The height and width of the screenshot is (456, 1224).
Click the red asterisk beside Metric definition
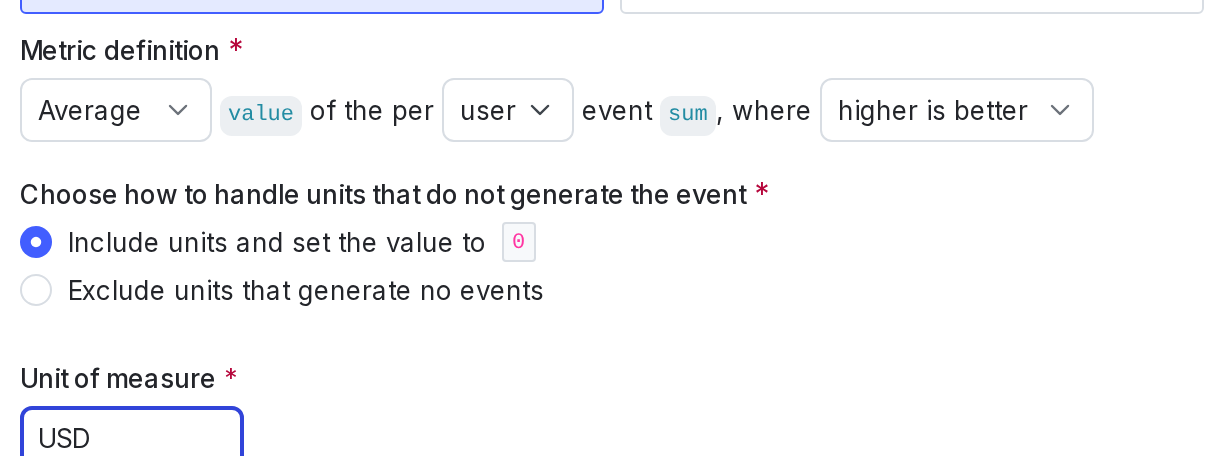click(x=235, y=48)
